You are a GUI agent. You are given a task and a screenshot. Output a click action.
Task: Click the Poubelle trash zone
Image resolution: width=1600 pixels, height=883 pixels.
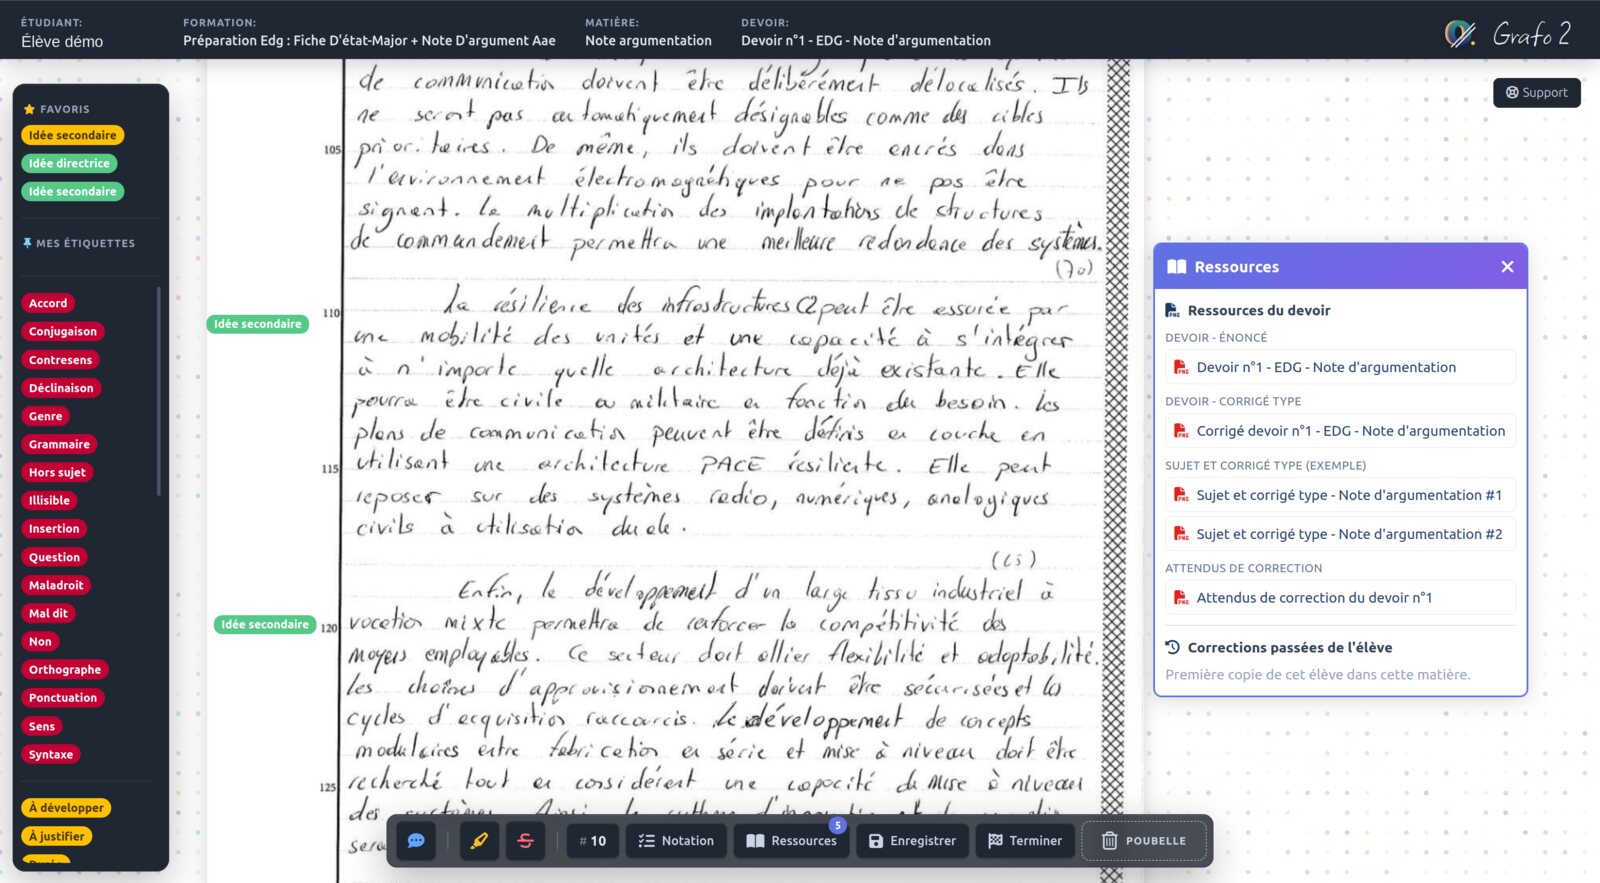tap(1144, 841)
